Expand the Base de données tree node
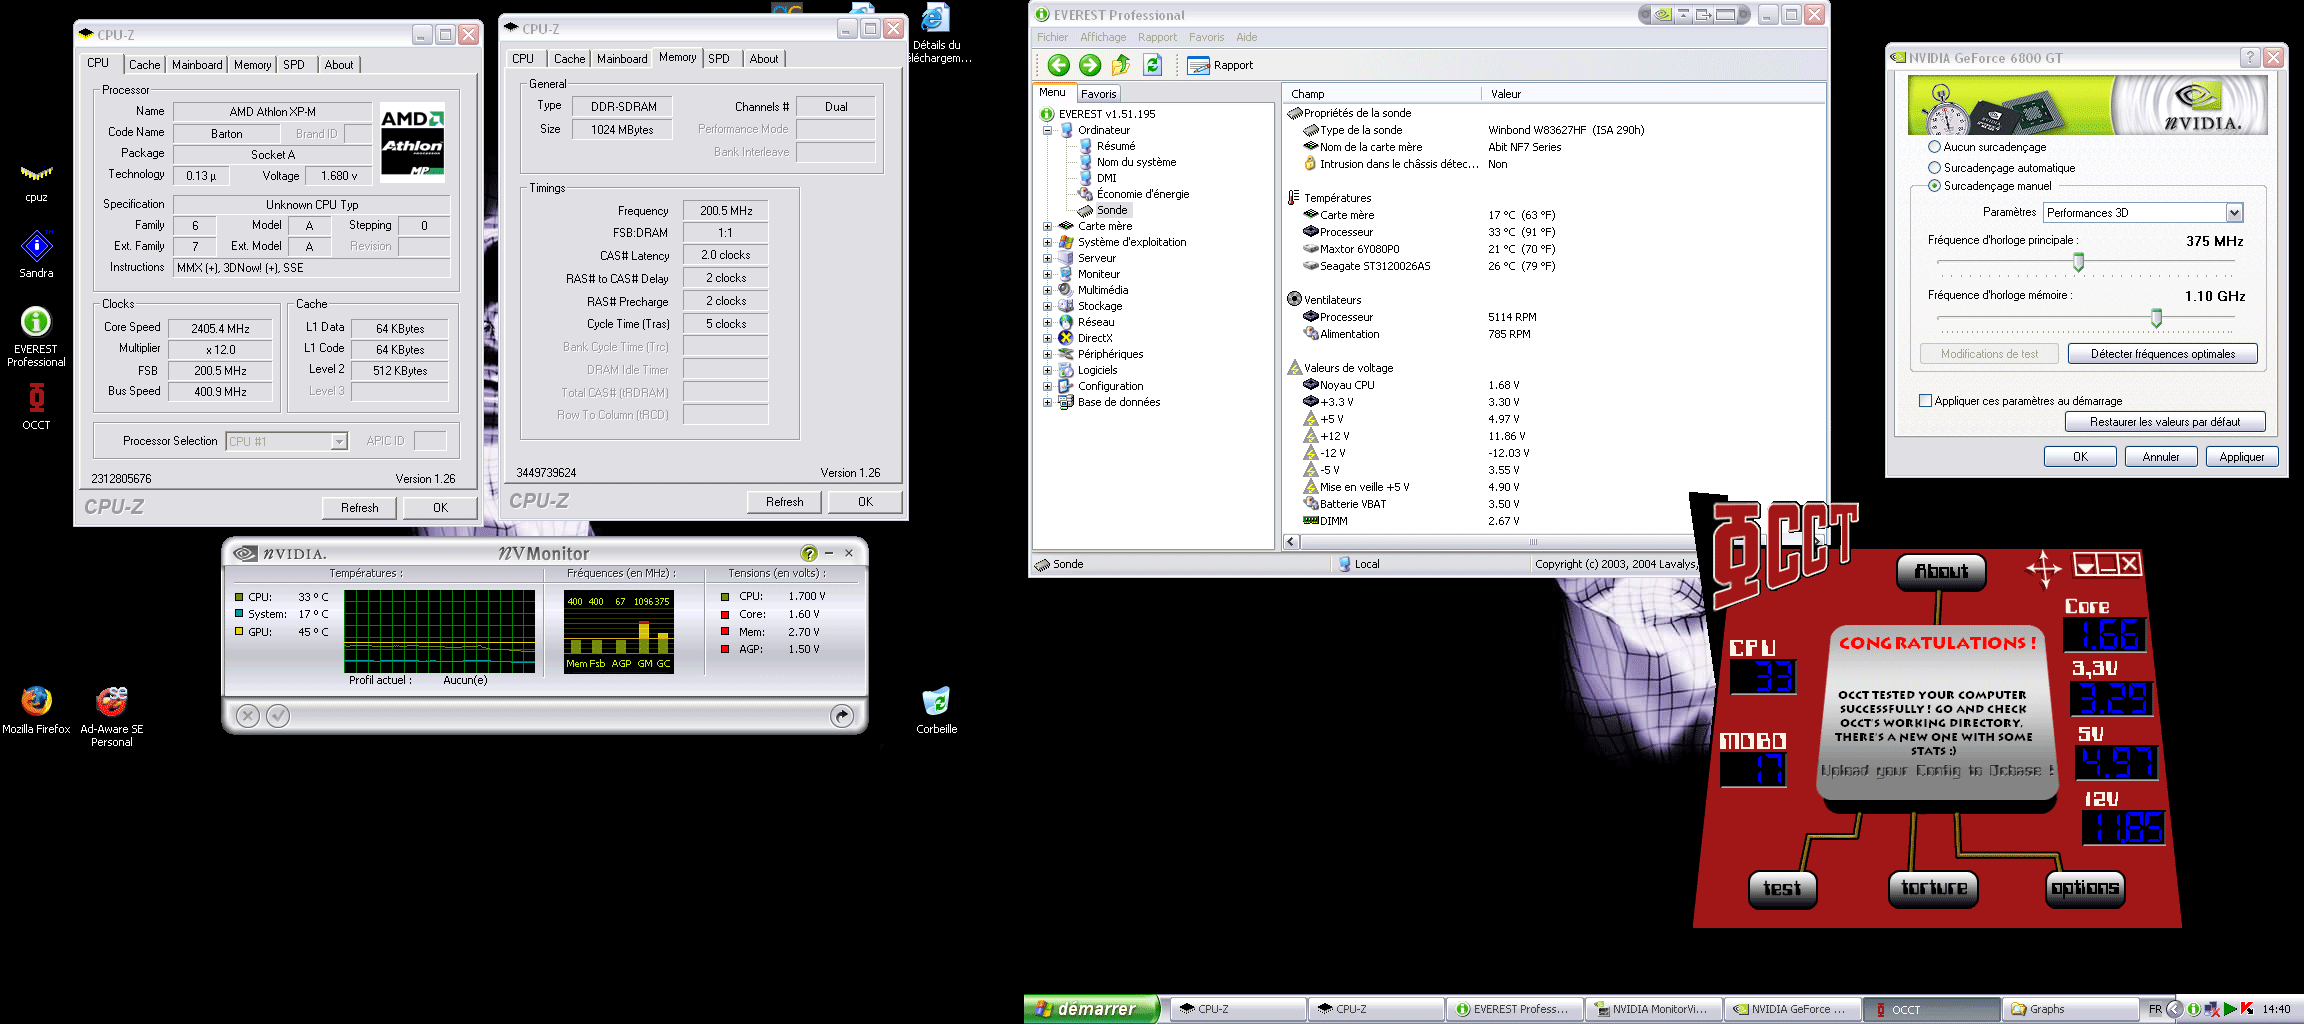This screenshot has width=2304, height=1024. coord(1047,402)
